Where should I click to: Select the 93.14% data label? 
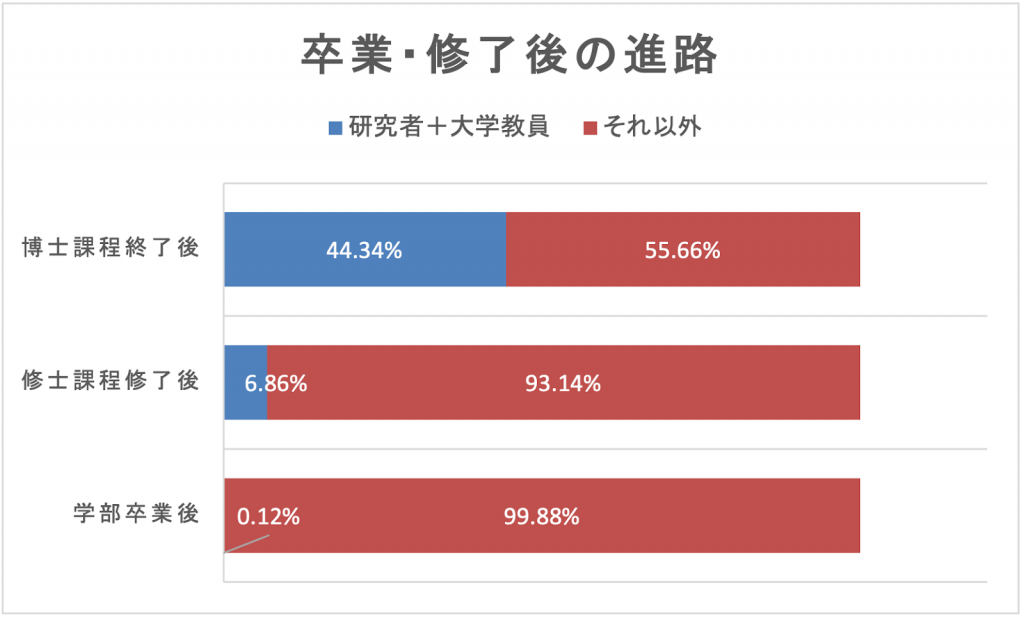563,383
